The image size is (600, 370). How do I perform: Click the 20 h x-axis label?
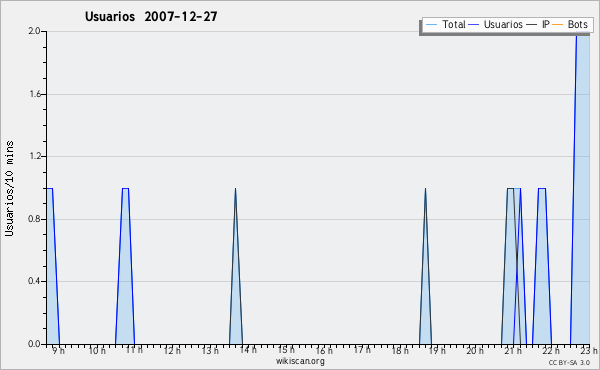(x=475, y=350)
